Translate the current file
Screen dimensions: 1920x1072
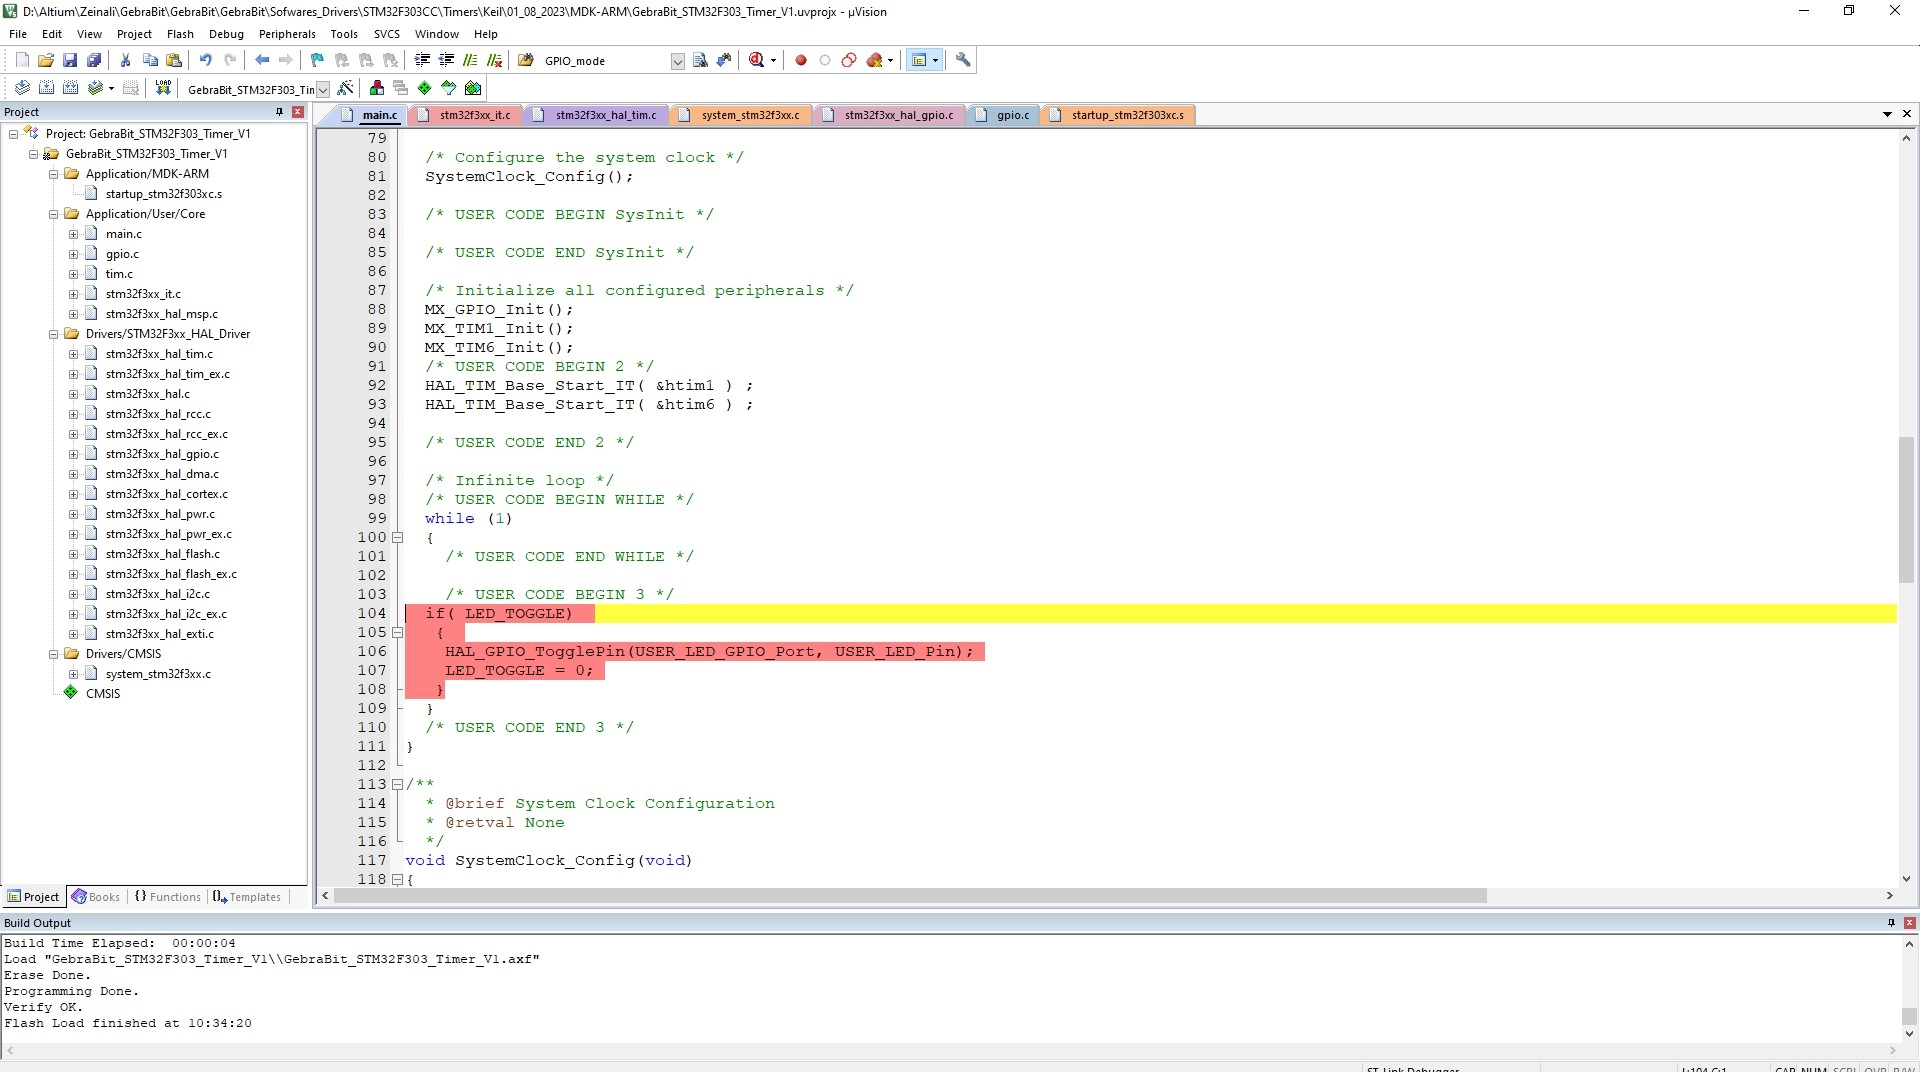[x=22, y=88]
